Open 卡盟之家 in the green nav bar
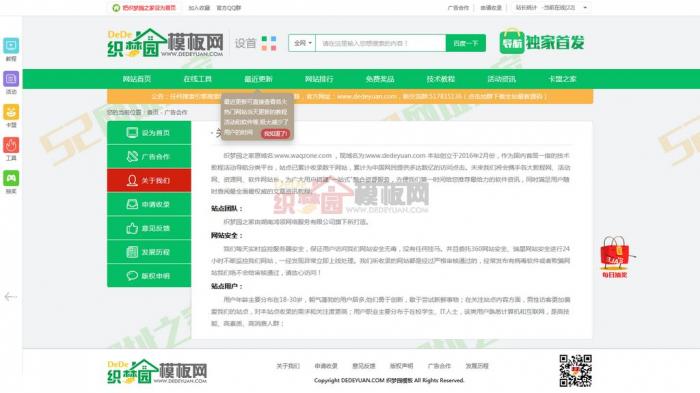Image resolution: width=700 pixels, height=393 pixels. (562, 79)
